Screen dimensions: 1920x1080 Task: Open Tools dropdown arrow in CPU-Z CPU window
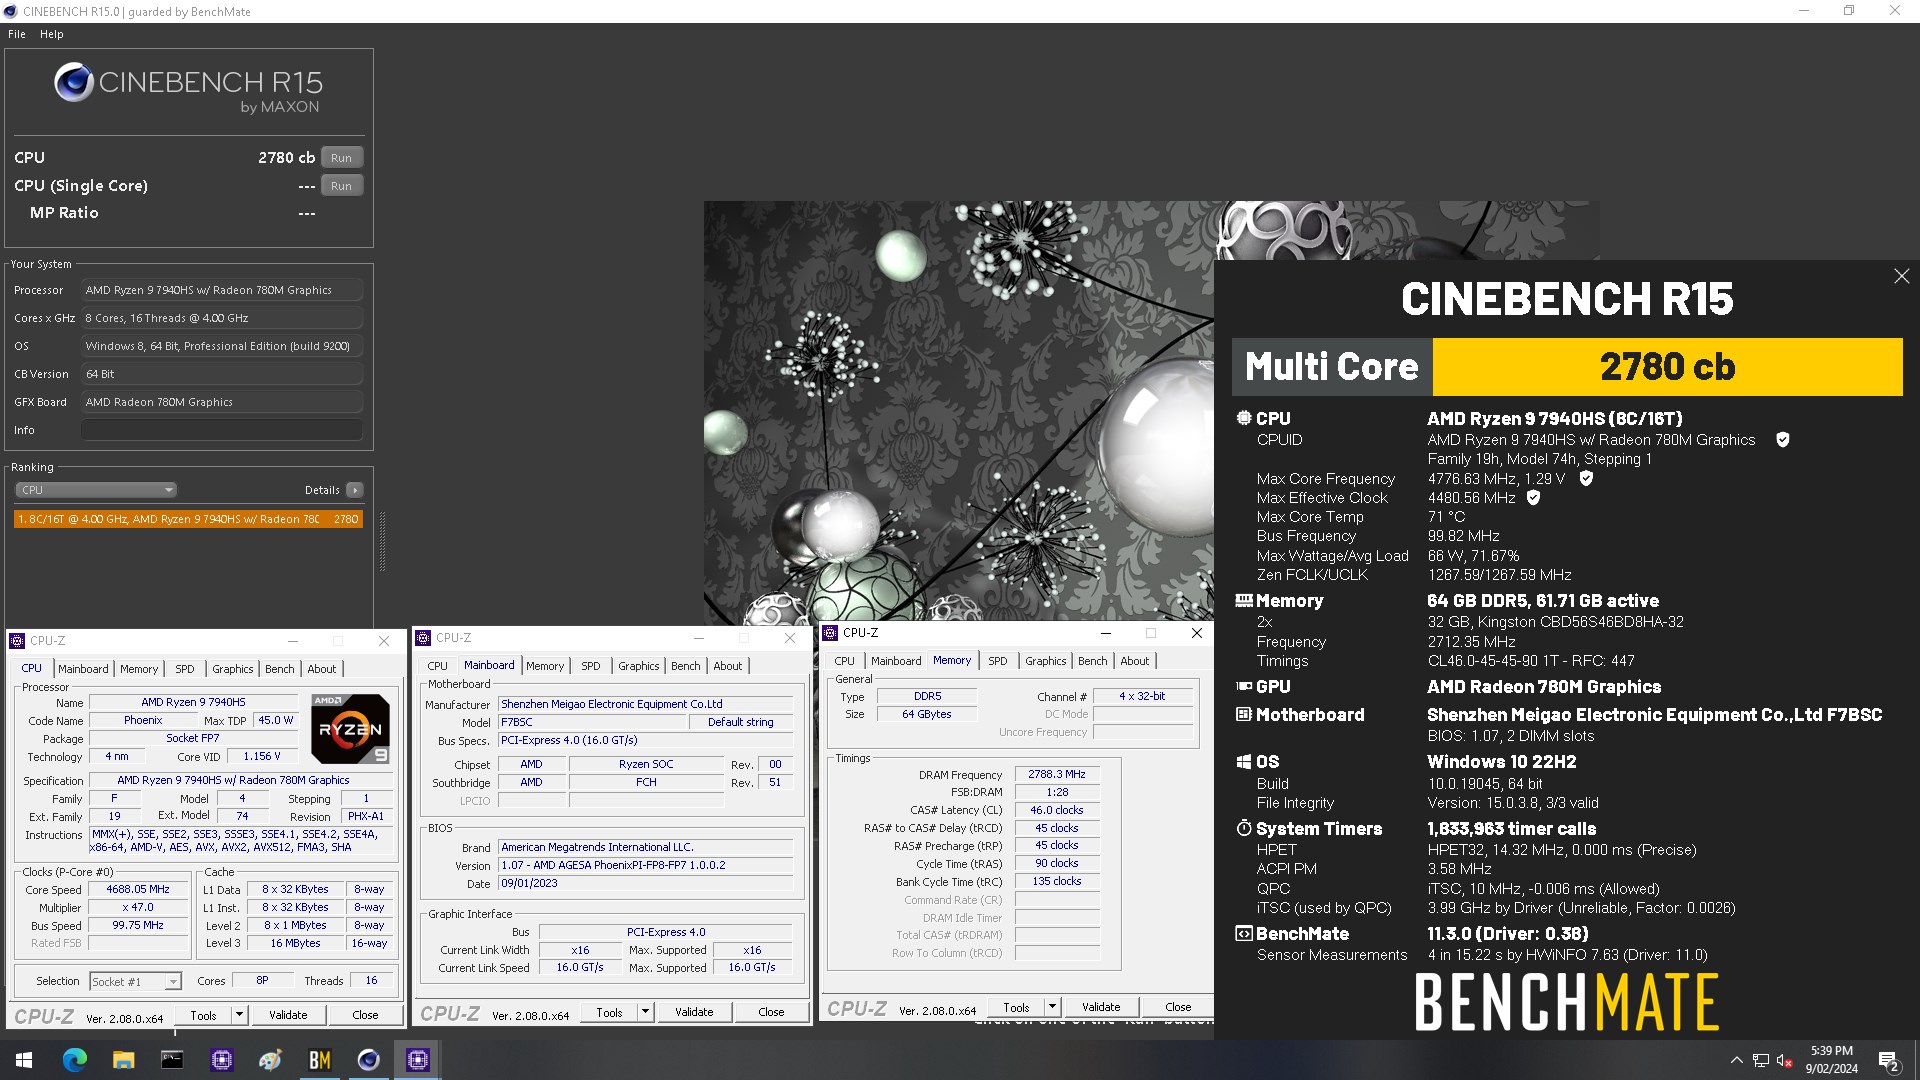point(239,1015)
